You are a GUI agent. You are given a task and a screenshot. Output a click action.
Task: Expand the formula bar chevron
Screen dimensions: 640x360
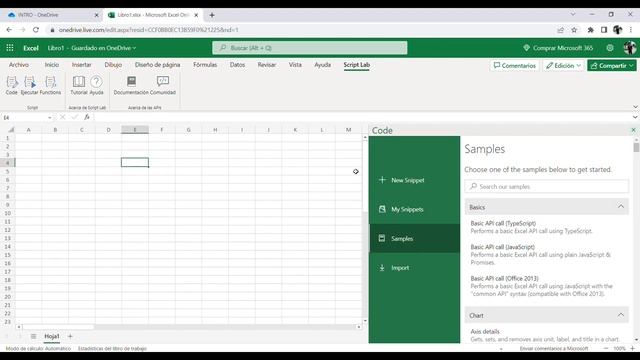[x=635, y=117]
